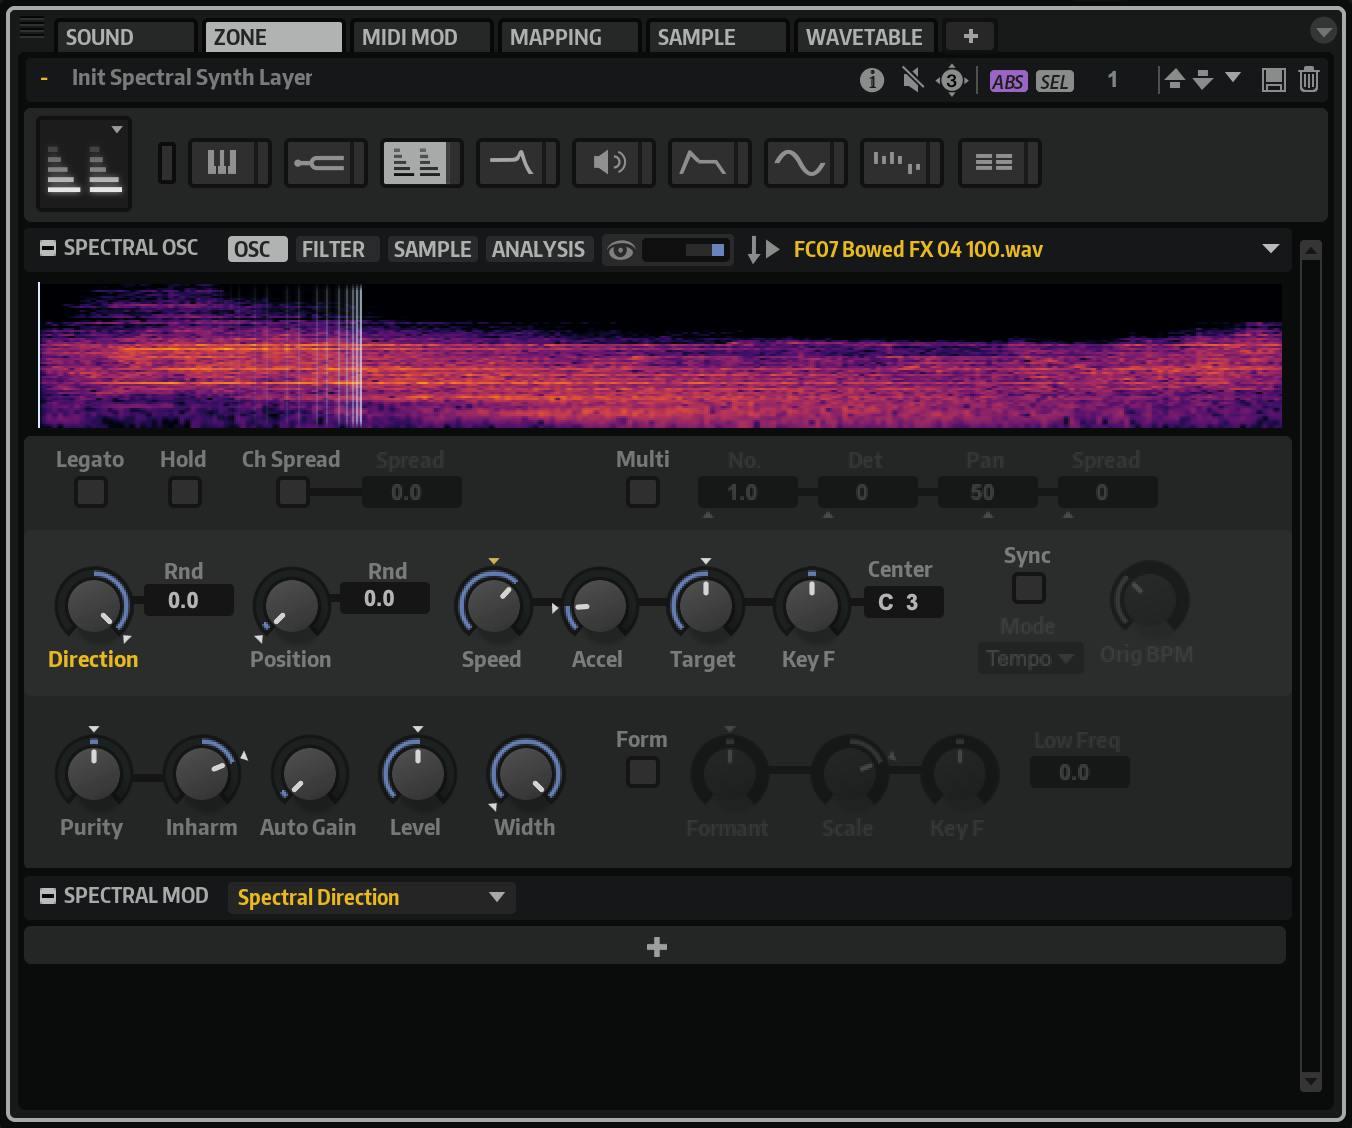This screenshot has height=1128, width=1352.
Task: Enable the Legato checkbox
Action: pos(91,492)
